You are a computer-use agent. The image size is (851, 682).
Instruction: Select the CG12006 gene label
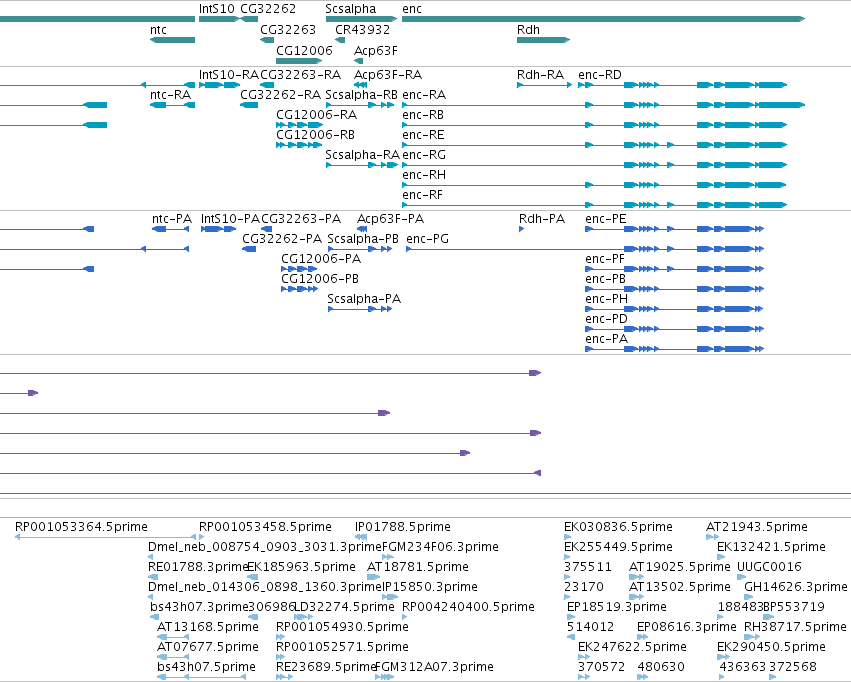(304, 50)
